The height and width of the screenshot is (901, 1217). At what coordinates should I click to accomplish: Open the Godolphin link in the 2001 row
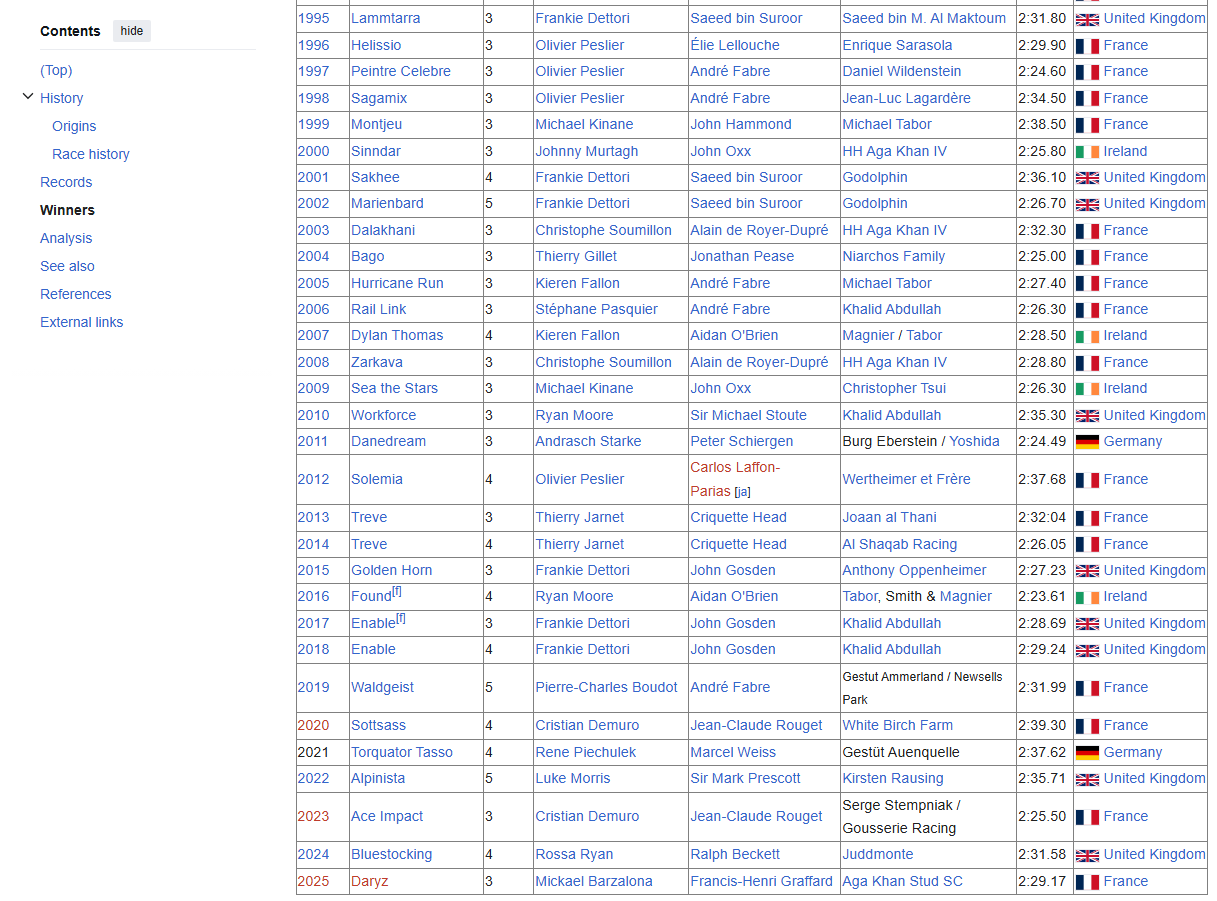875,177
